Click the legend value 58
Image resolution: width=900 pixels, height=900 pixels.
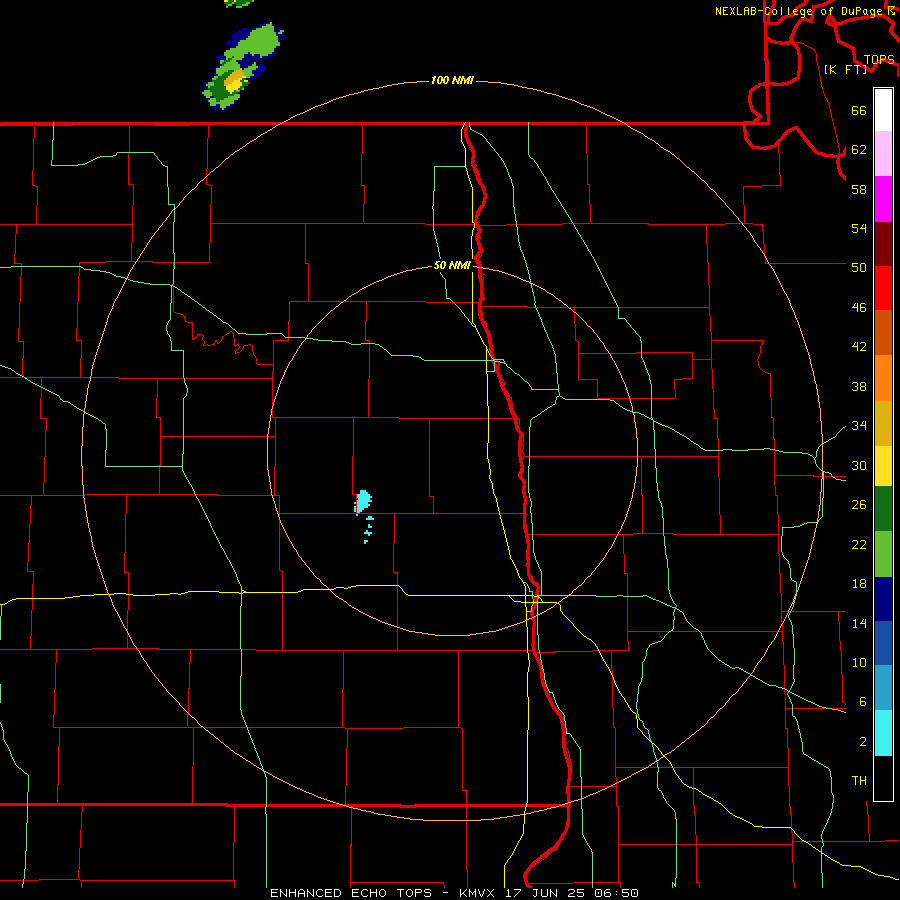tap(859, 189)
